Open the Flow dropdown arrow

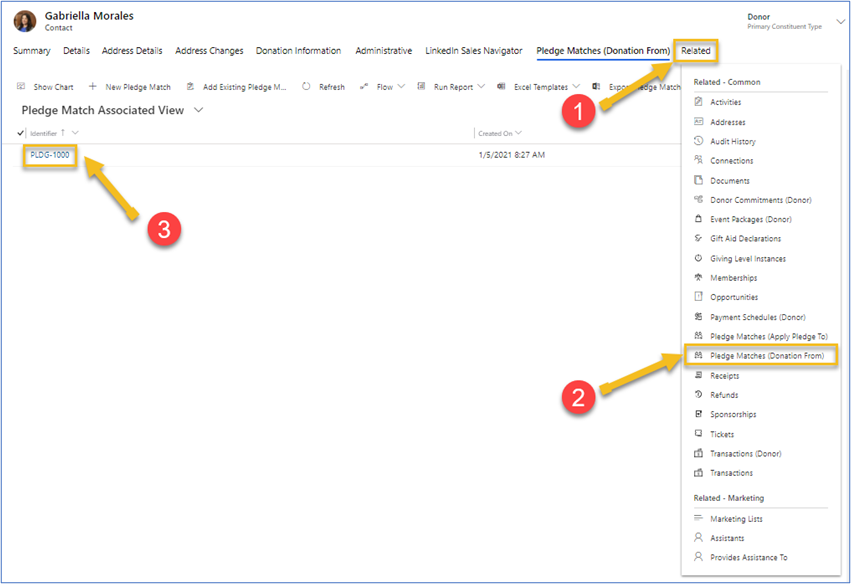401,86
